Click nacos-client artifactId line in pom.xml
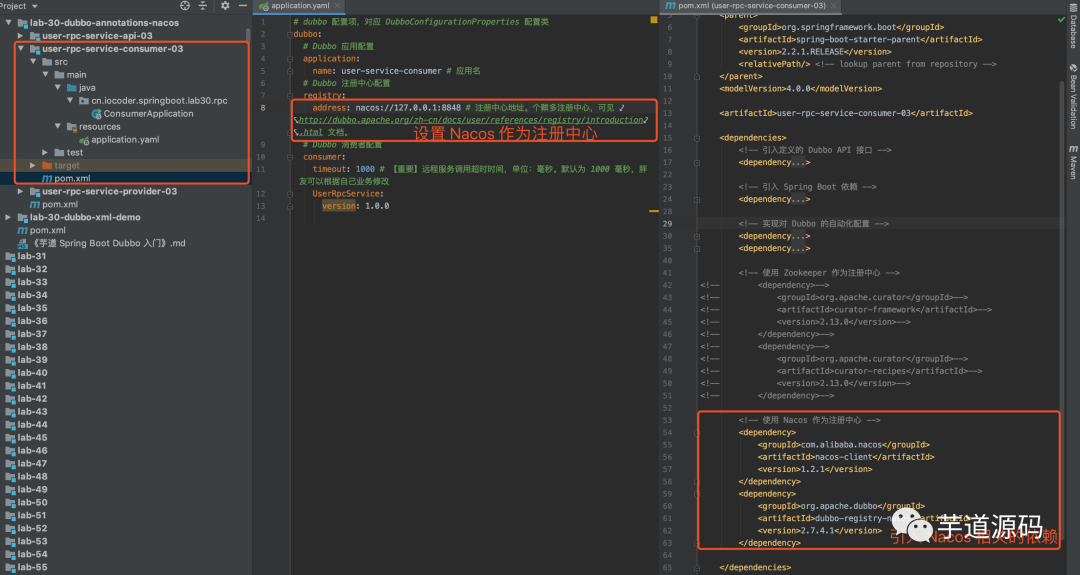This screenshot has width=1080, height=575. pyautogui.click(x=846, y=457)
